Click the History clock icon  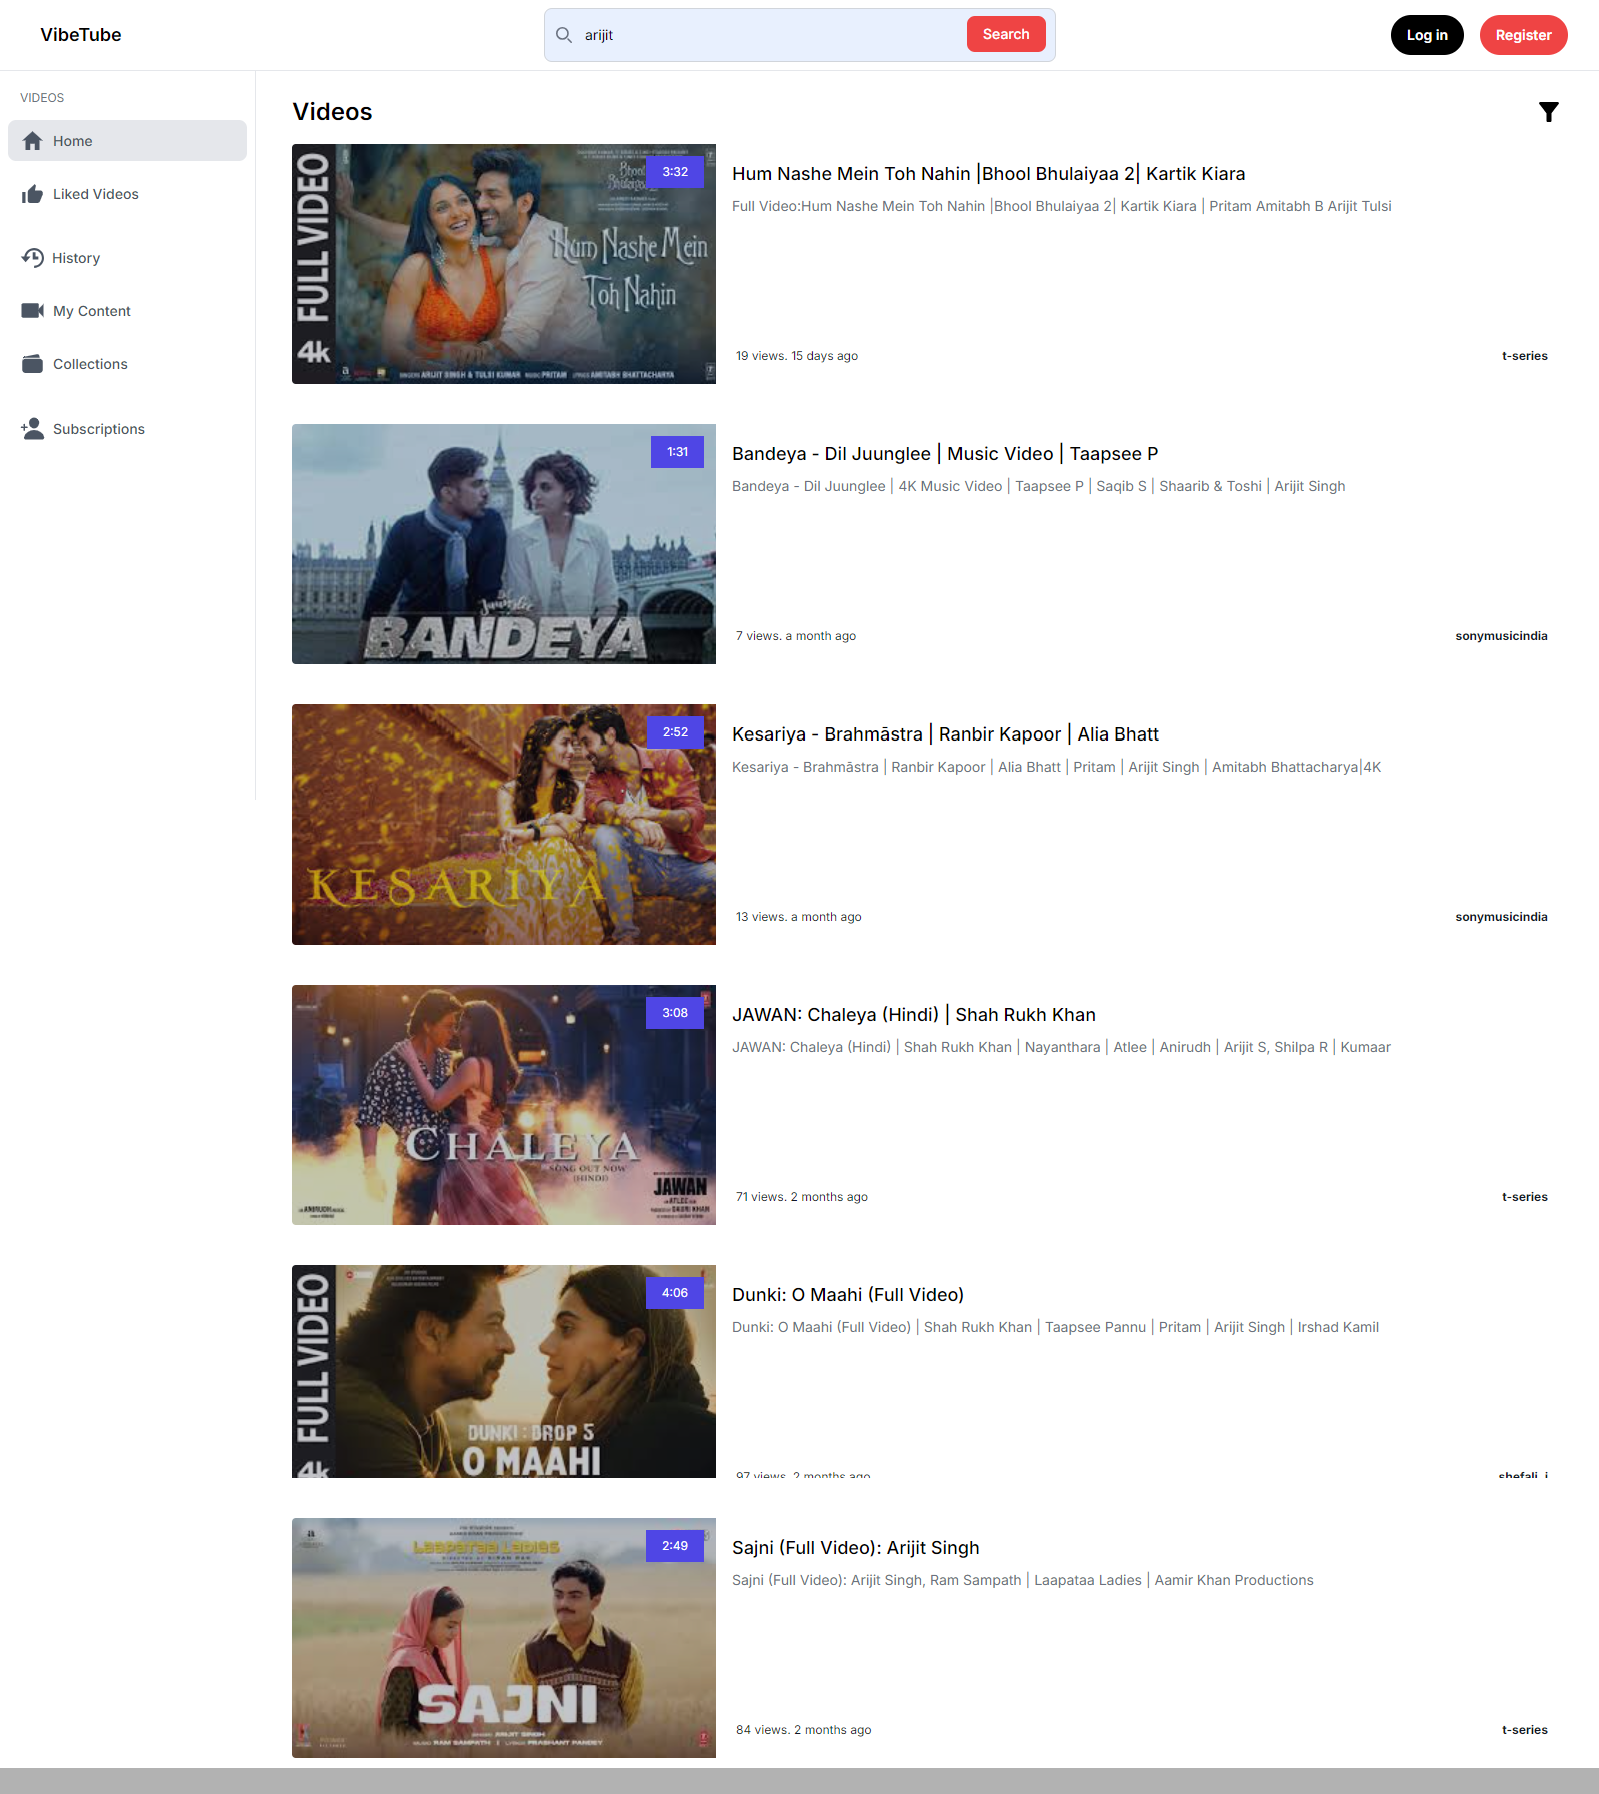pos(32,258)
